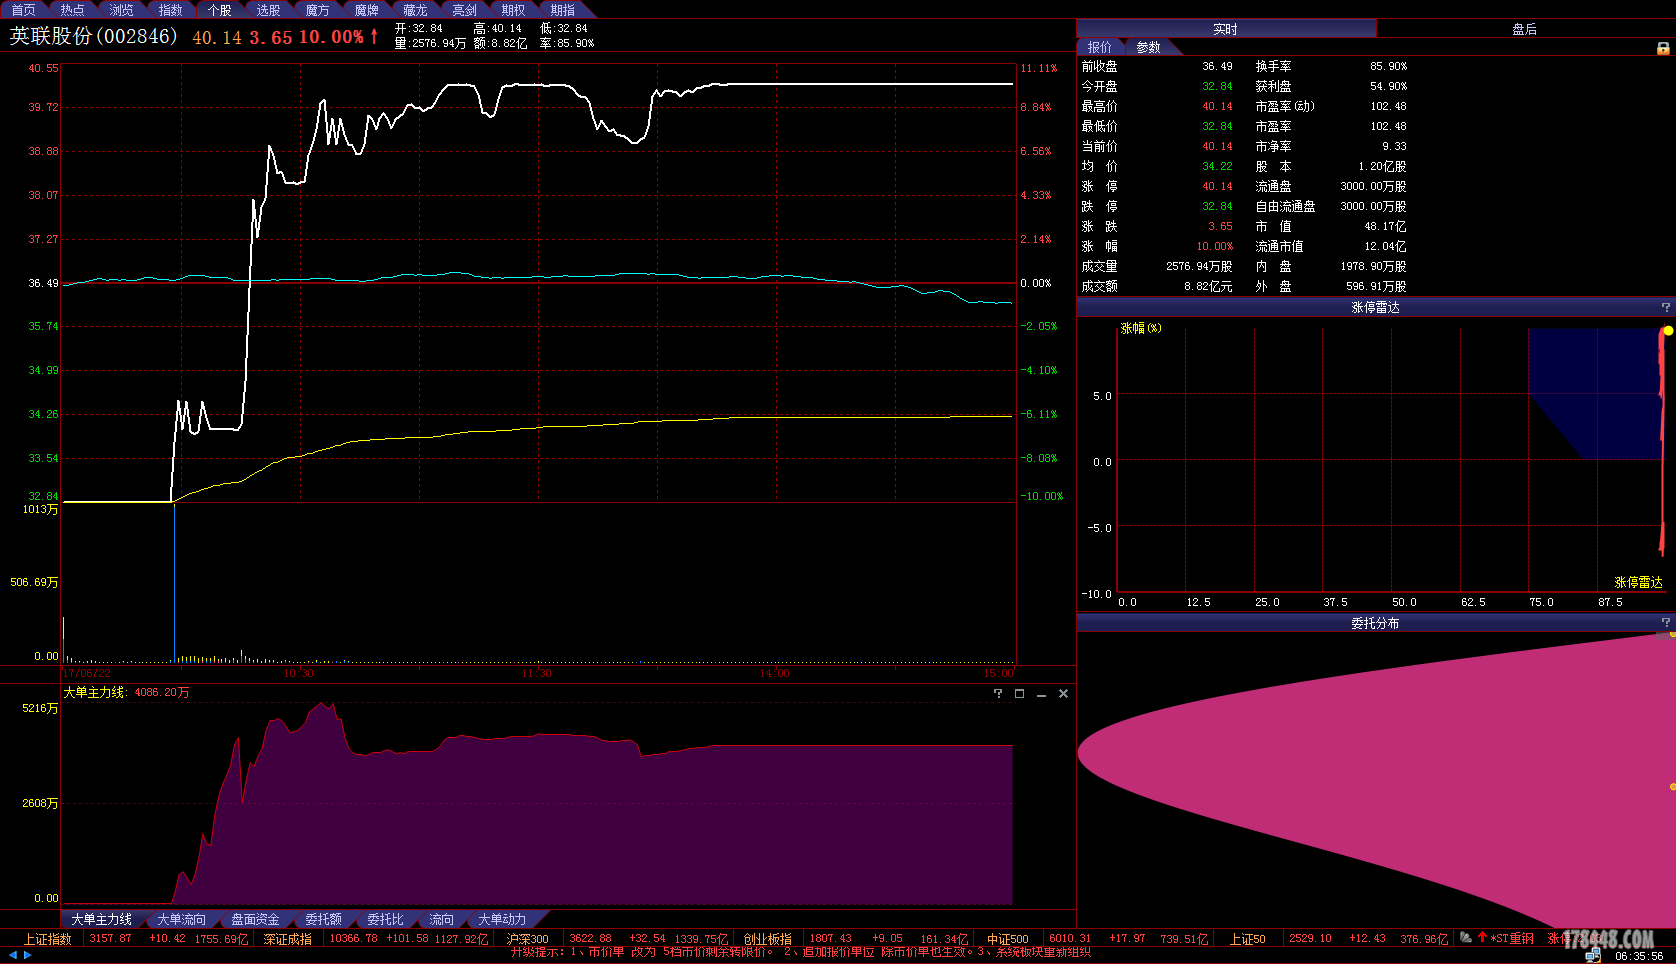Select the 大单主力线 indicator tab

[101, 919]
